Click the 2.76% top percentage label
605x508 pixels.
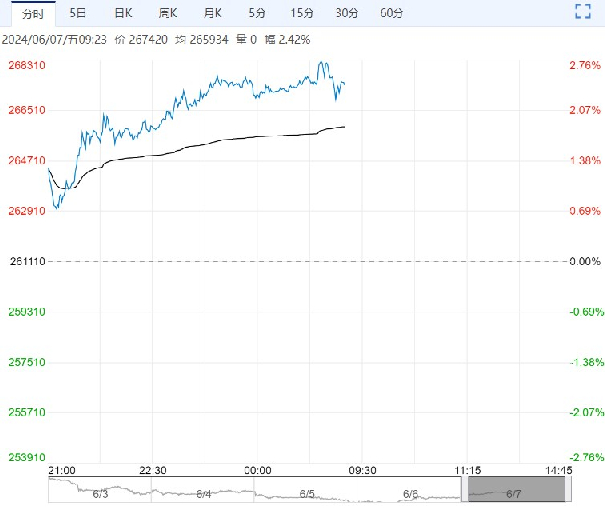pyautogui.click(x=583, y=65)
